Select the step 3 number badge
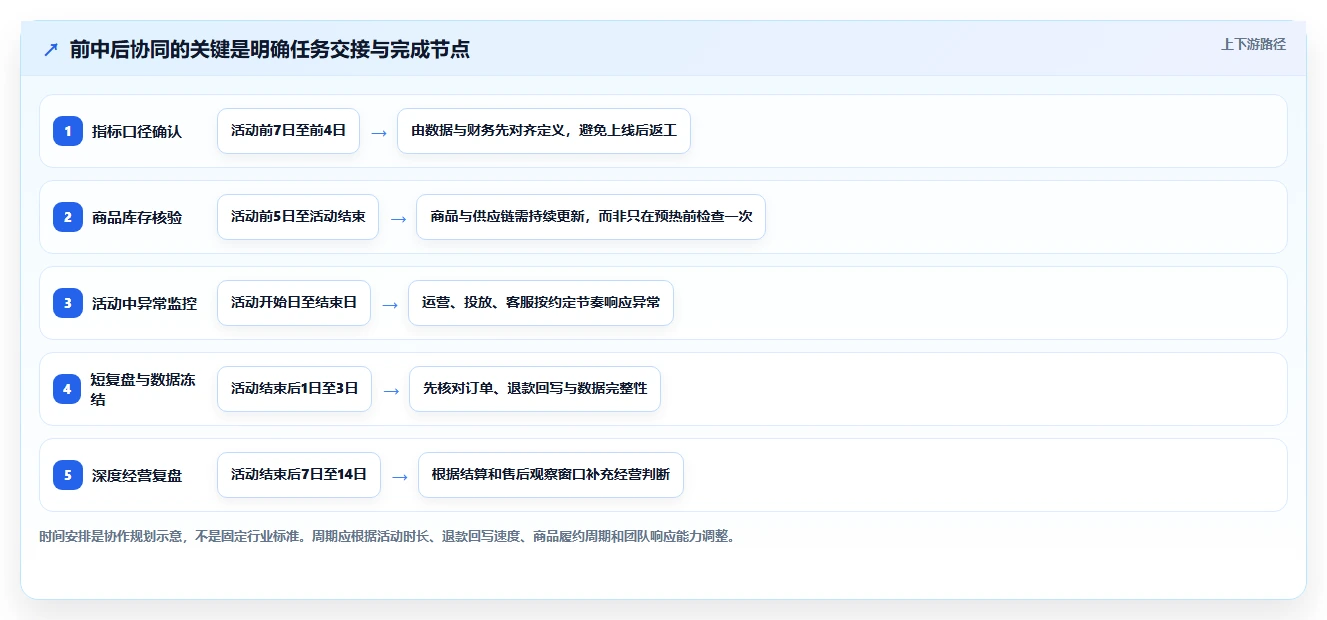Viewport: 1327px width, 620px height. (68, 303)
